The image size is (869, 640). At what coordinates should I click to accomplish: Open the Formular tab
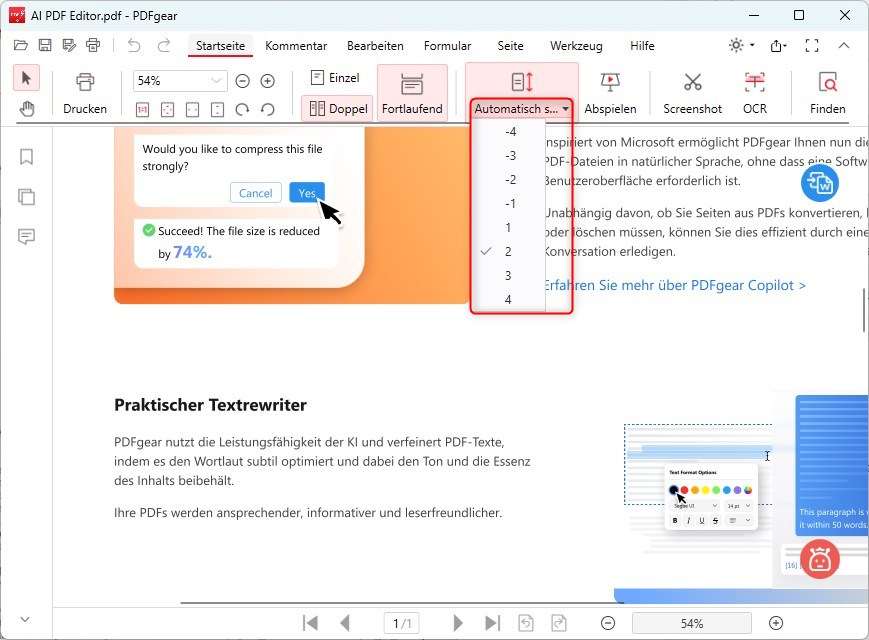[x=447, y=46]
